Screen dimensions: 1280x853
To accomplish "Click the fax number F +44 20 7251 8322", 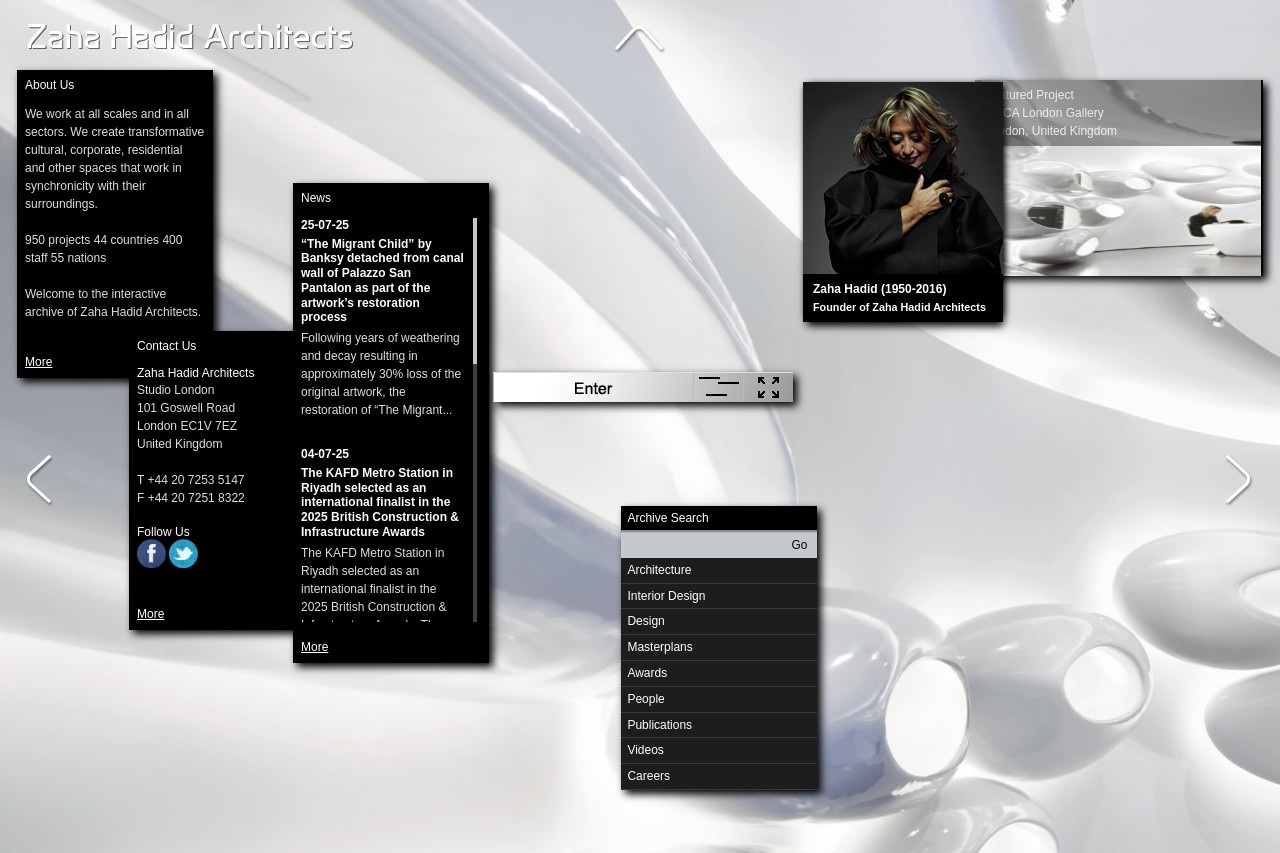I will point(191,498).
